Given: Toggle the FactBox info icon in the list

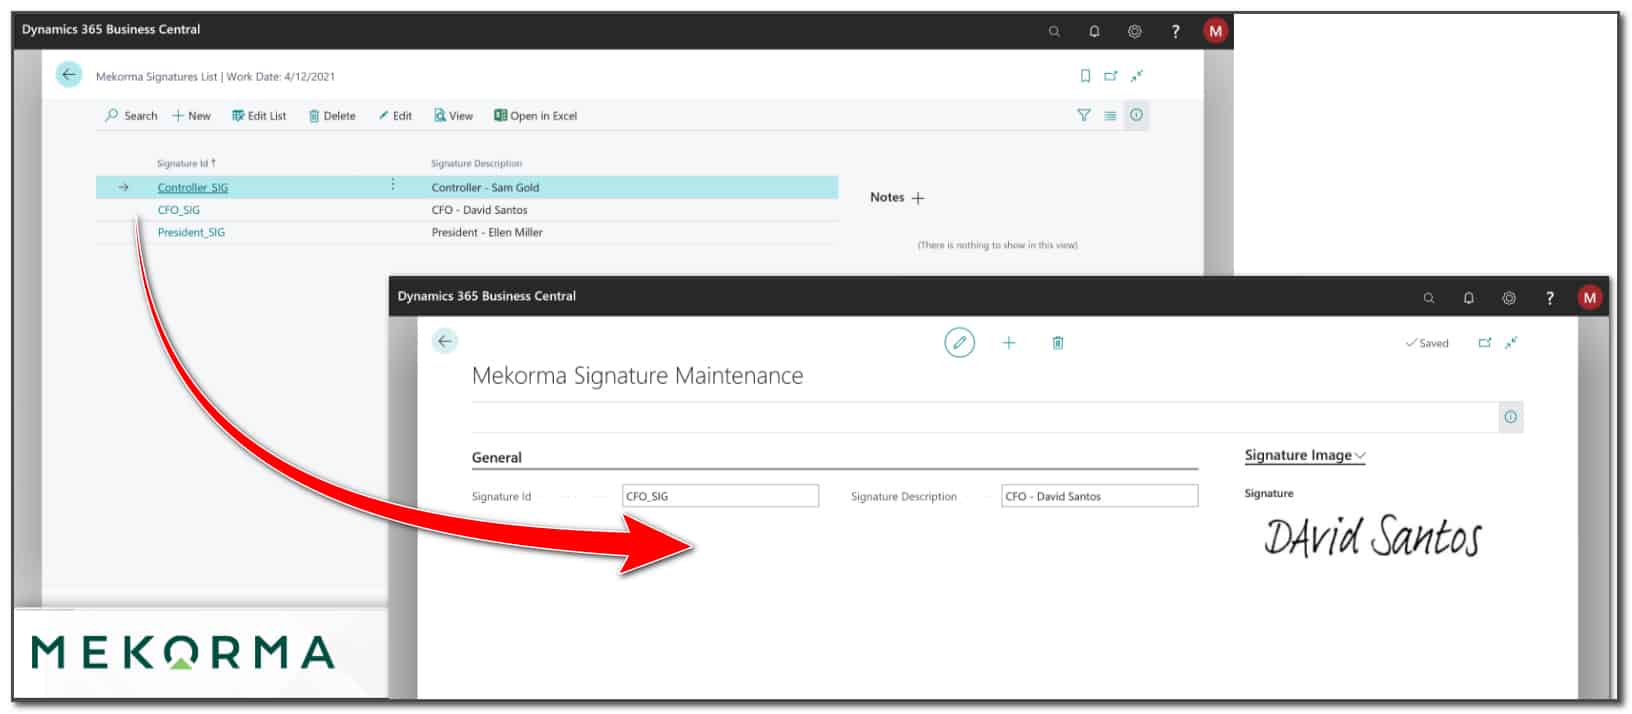Looking at the screenshot, I should coord(1136,115).
